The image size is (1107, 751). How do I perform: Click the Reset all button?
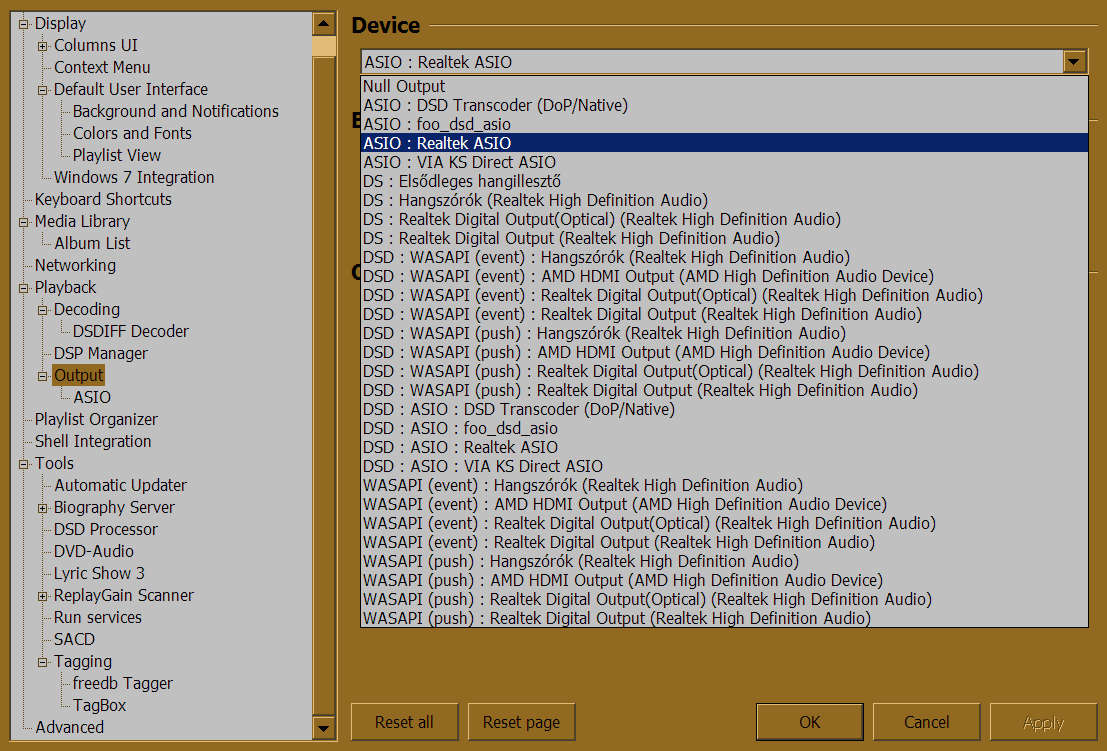[x=405, y=722]
